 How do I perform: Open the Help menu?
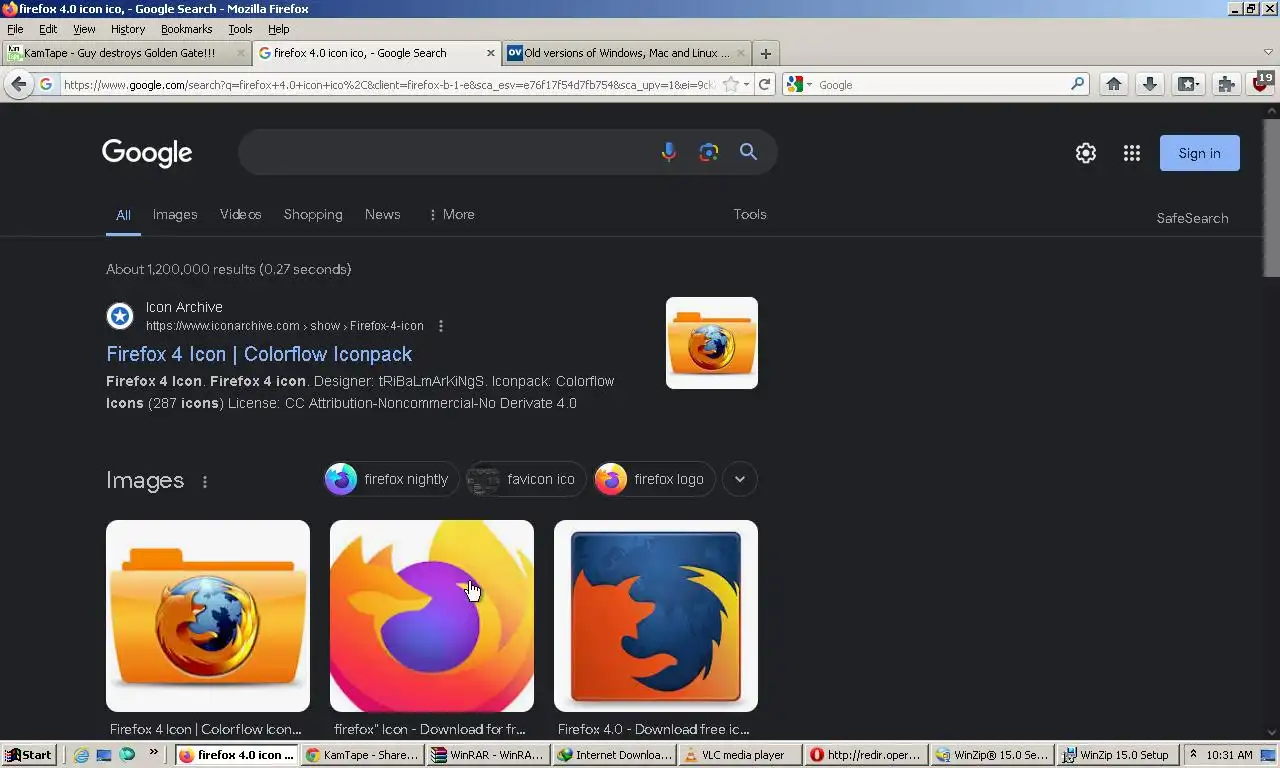click(x=279, y=29)
